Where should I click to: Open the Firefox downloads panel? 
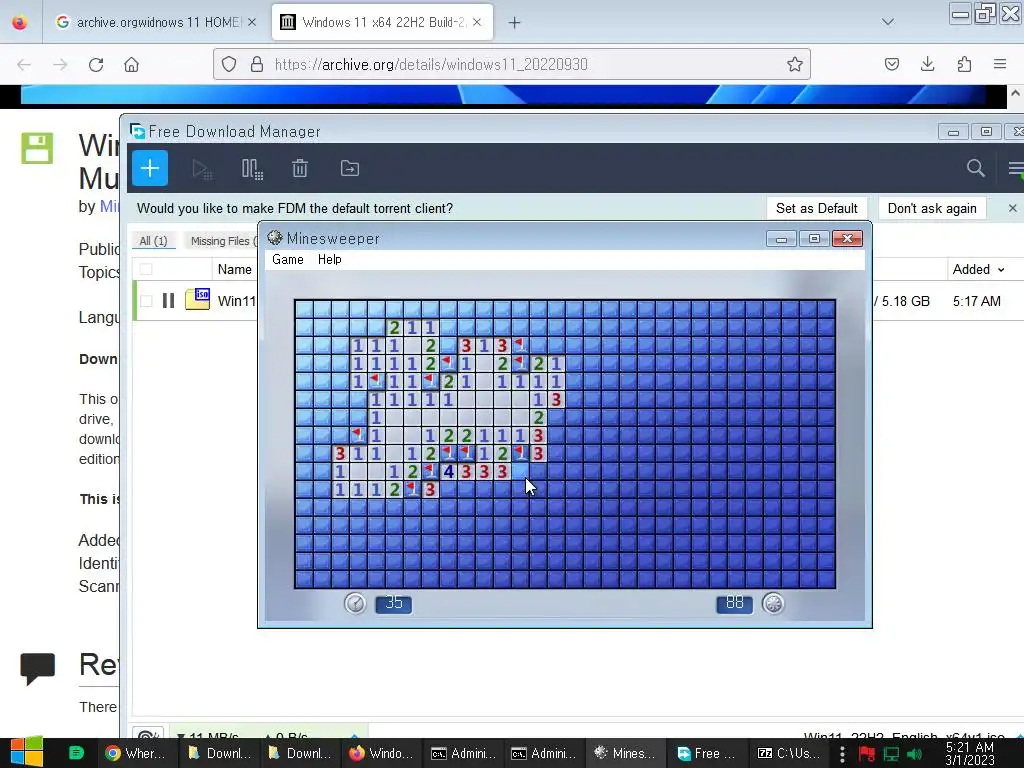pyautogui.click(x=927, y=64)
